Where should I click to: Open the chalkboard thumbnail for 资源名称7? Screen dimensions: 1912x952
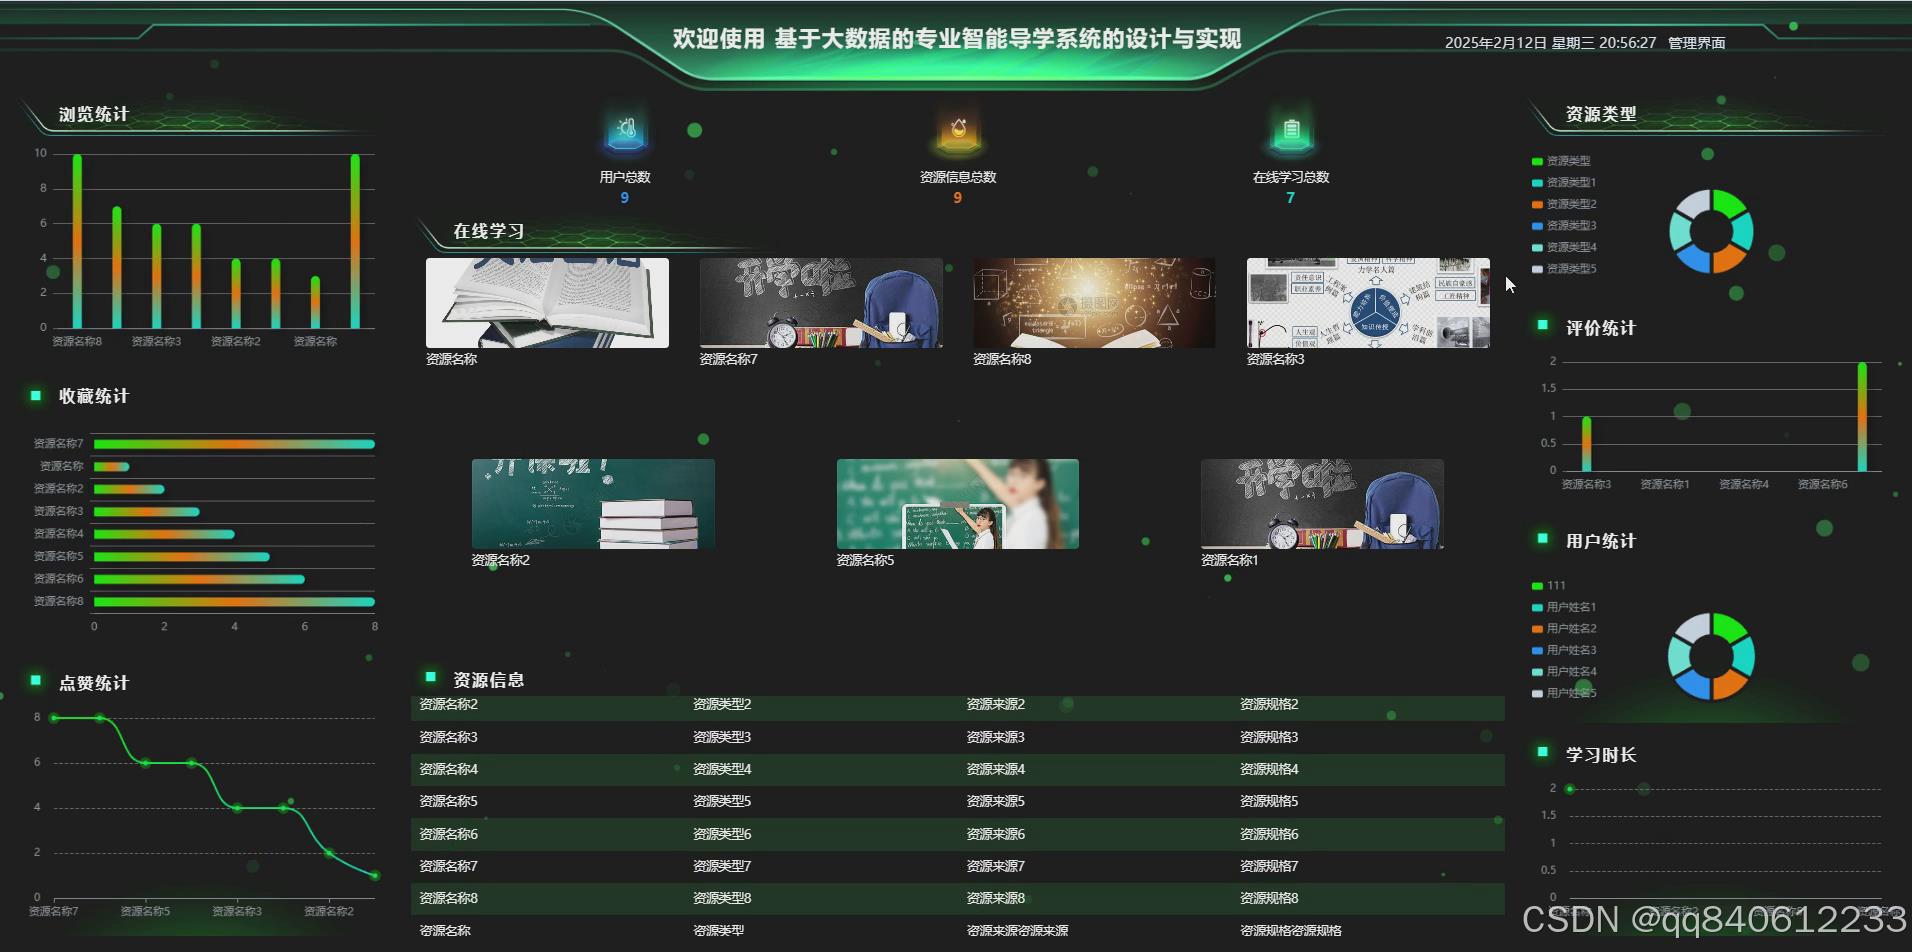pyautogui.click(x=821, y=303)
